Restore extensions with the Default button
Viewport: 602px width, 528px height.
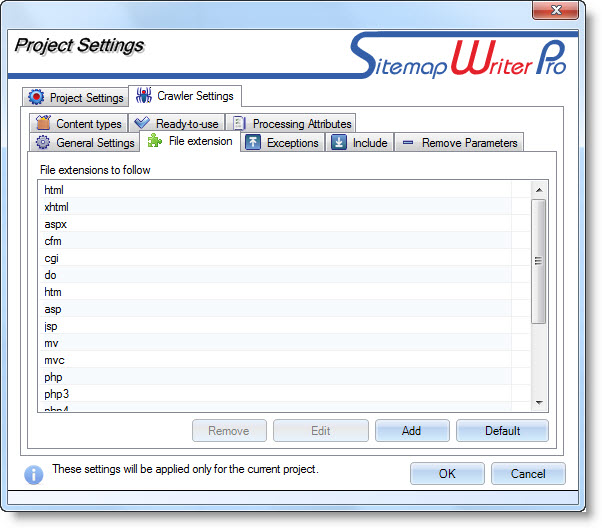pos(502,430)
